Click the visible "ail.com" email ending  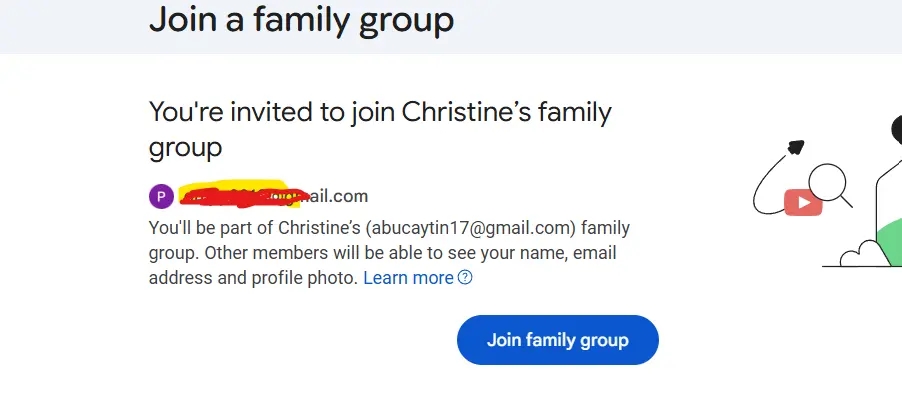[339, 197]
